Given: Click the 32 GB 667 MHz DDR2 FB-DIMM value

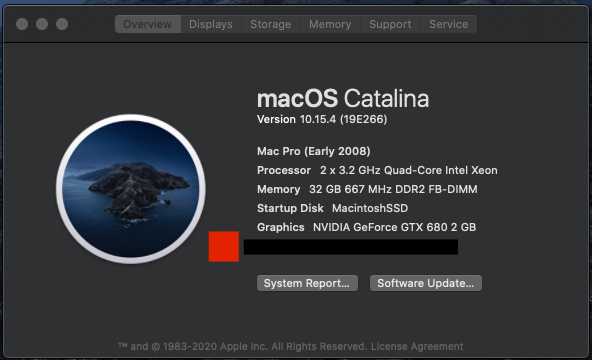Looking at the screenshot, I should click(x=393, y=189).
